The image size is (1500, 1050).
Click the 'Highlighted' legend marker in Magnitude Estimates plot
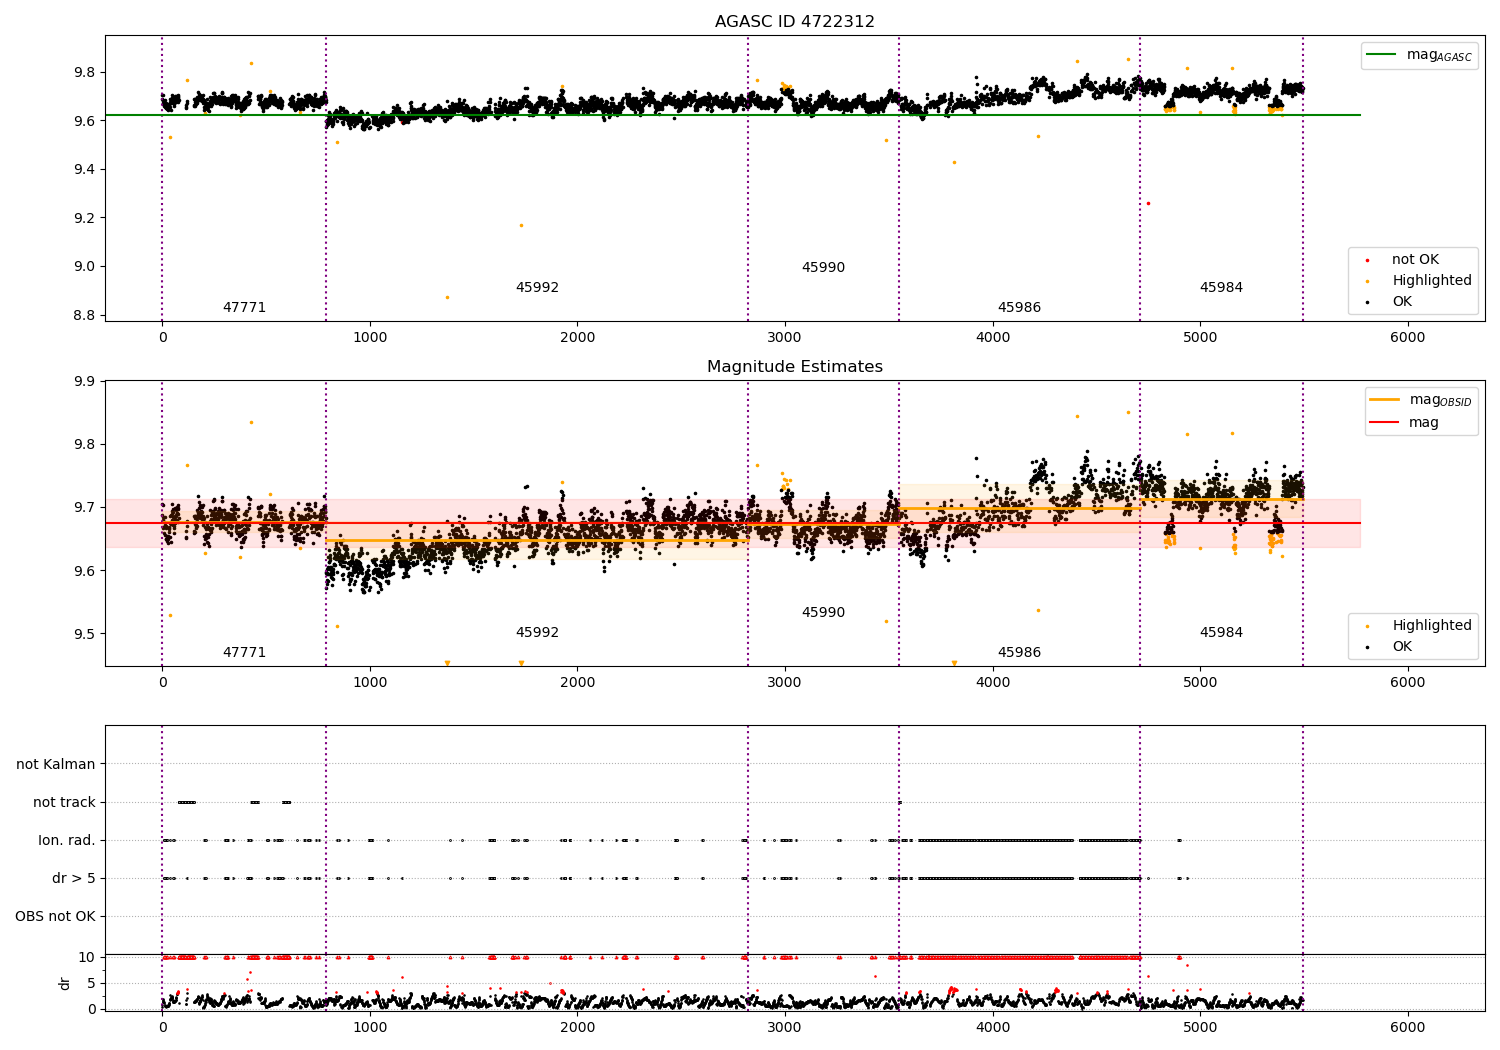(x=1368, y=626)
